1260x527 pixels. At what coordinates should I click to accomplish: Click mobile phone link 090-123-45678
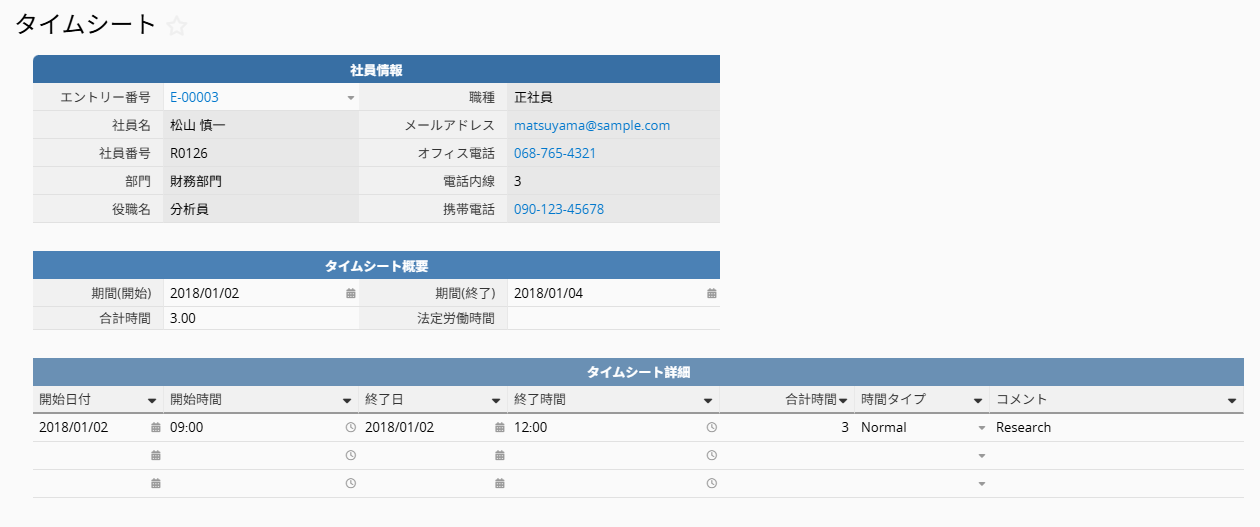pyautogui.click(x=559, y=210)
